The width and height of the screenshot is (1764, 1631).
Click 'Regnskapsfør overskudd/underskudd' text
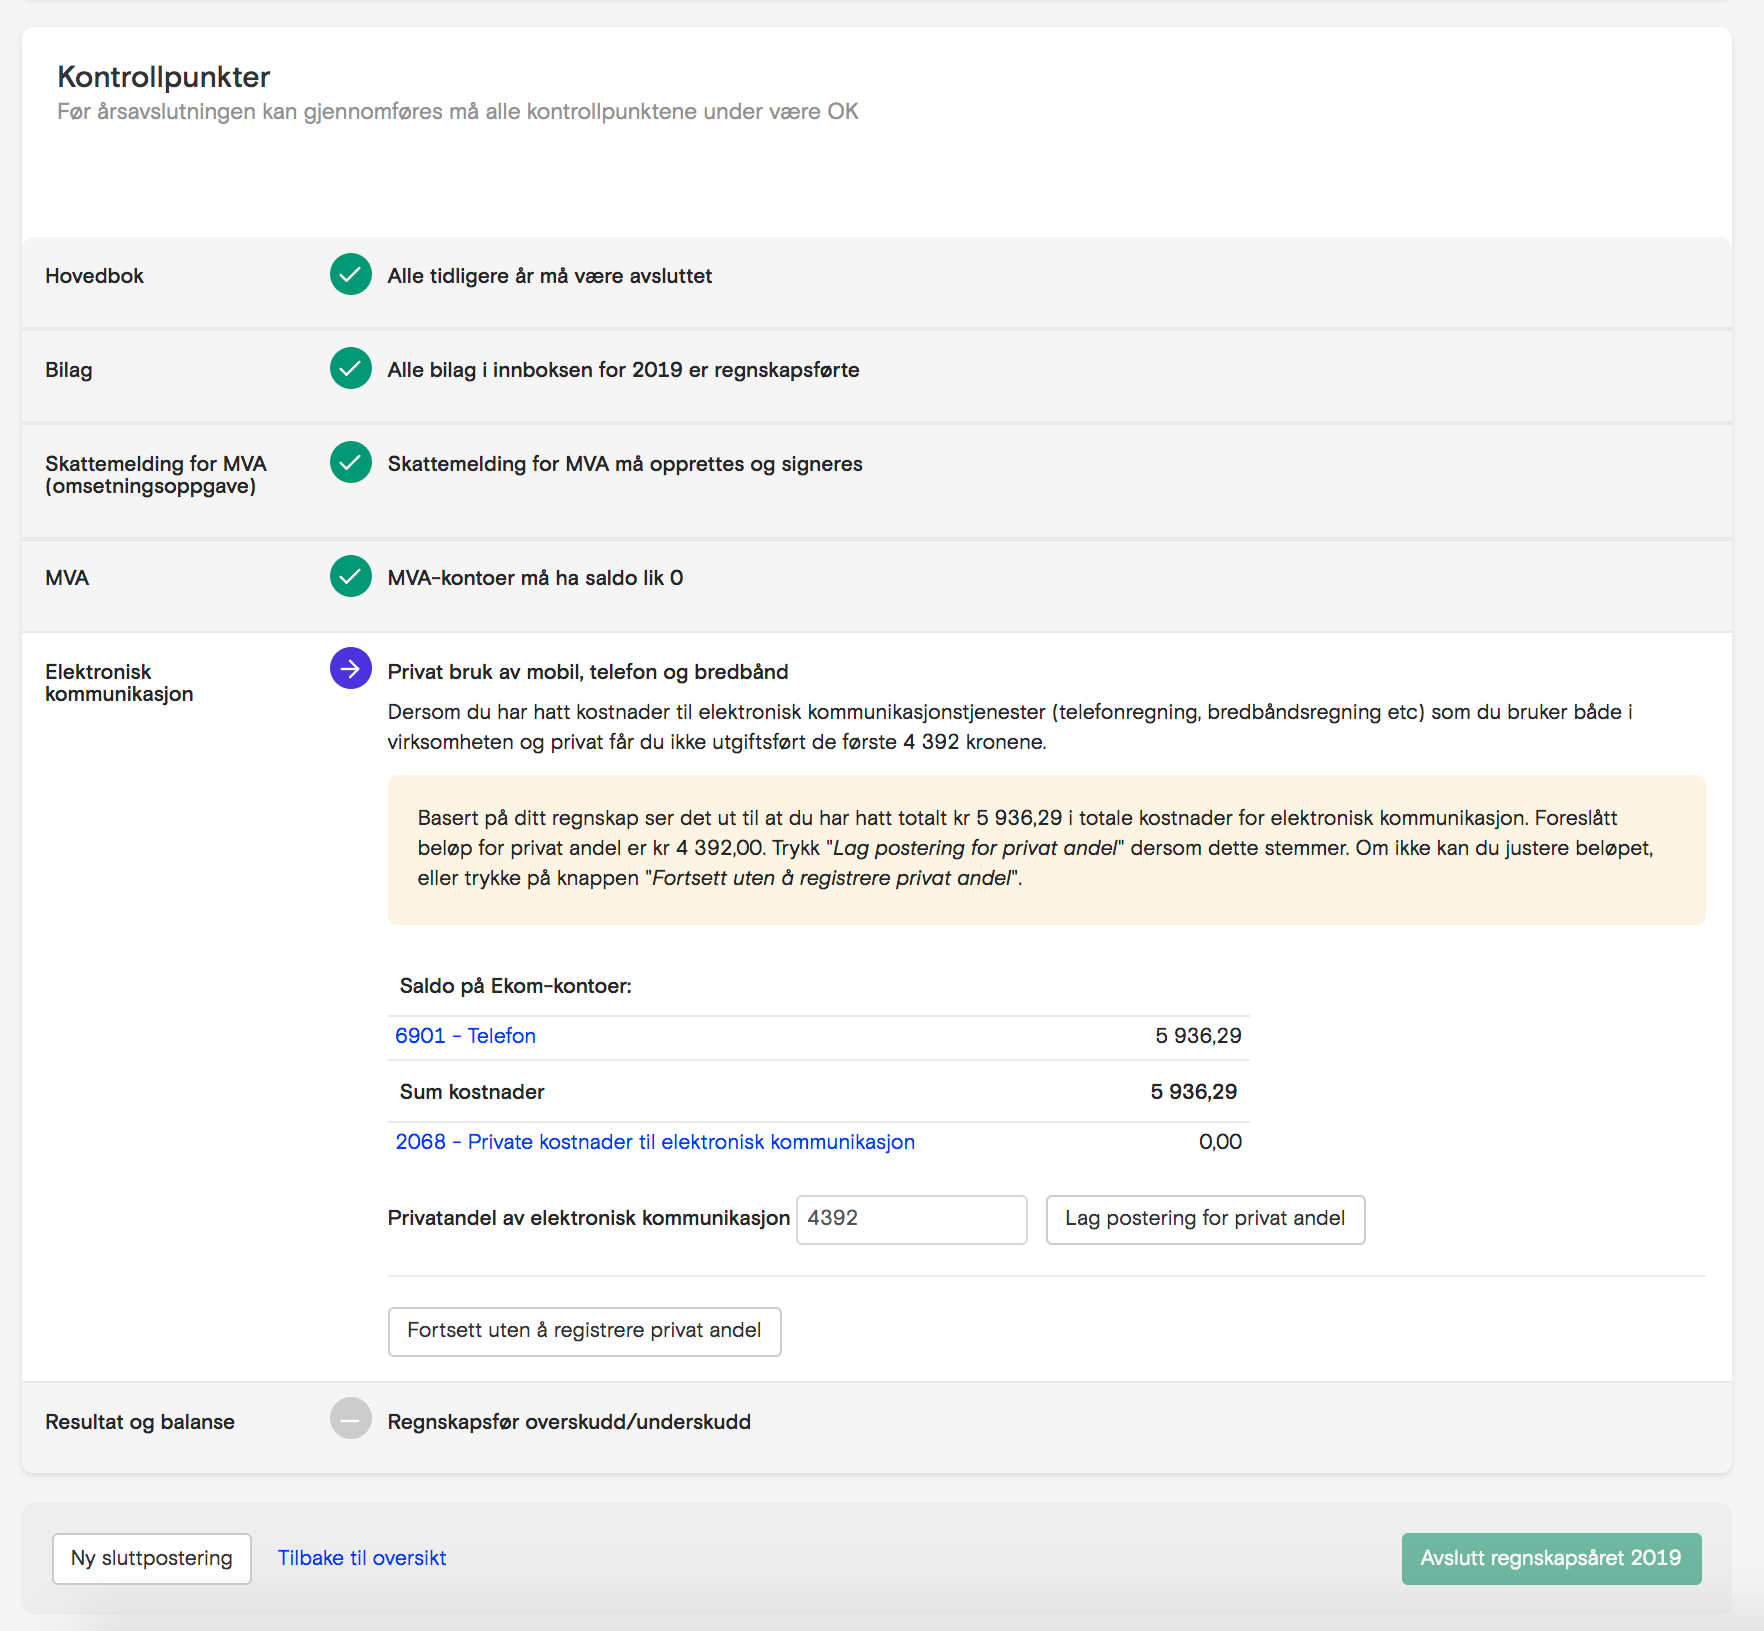tap(569, 1422)
